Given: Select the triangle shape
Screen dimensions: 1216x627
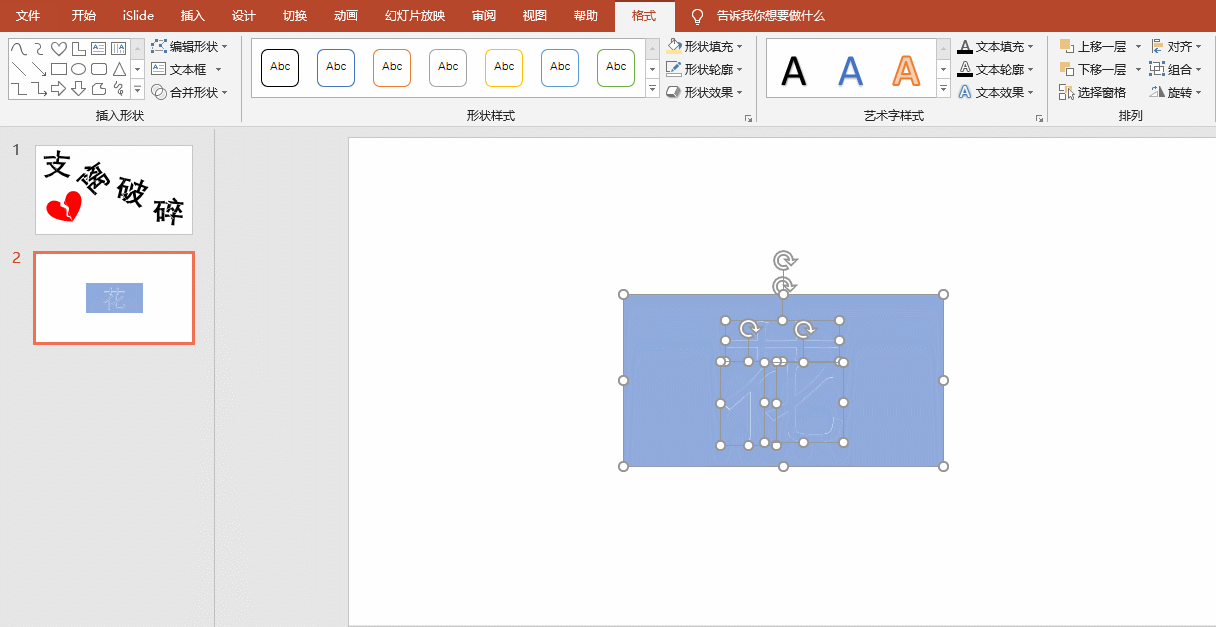Looking at the screenshot, I should [119, 69].
